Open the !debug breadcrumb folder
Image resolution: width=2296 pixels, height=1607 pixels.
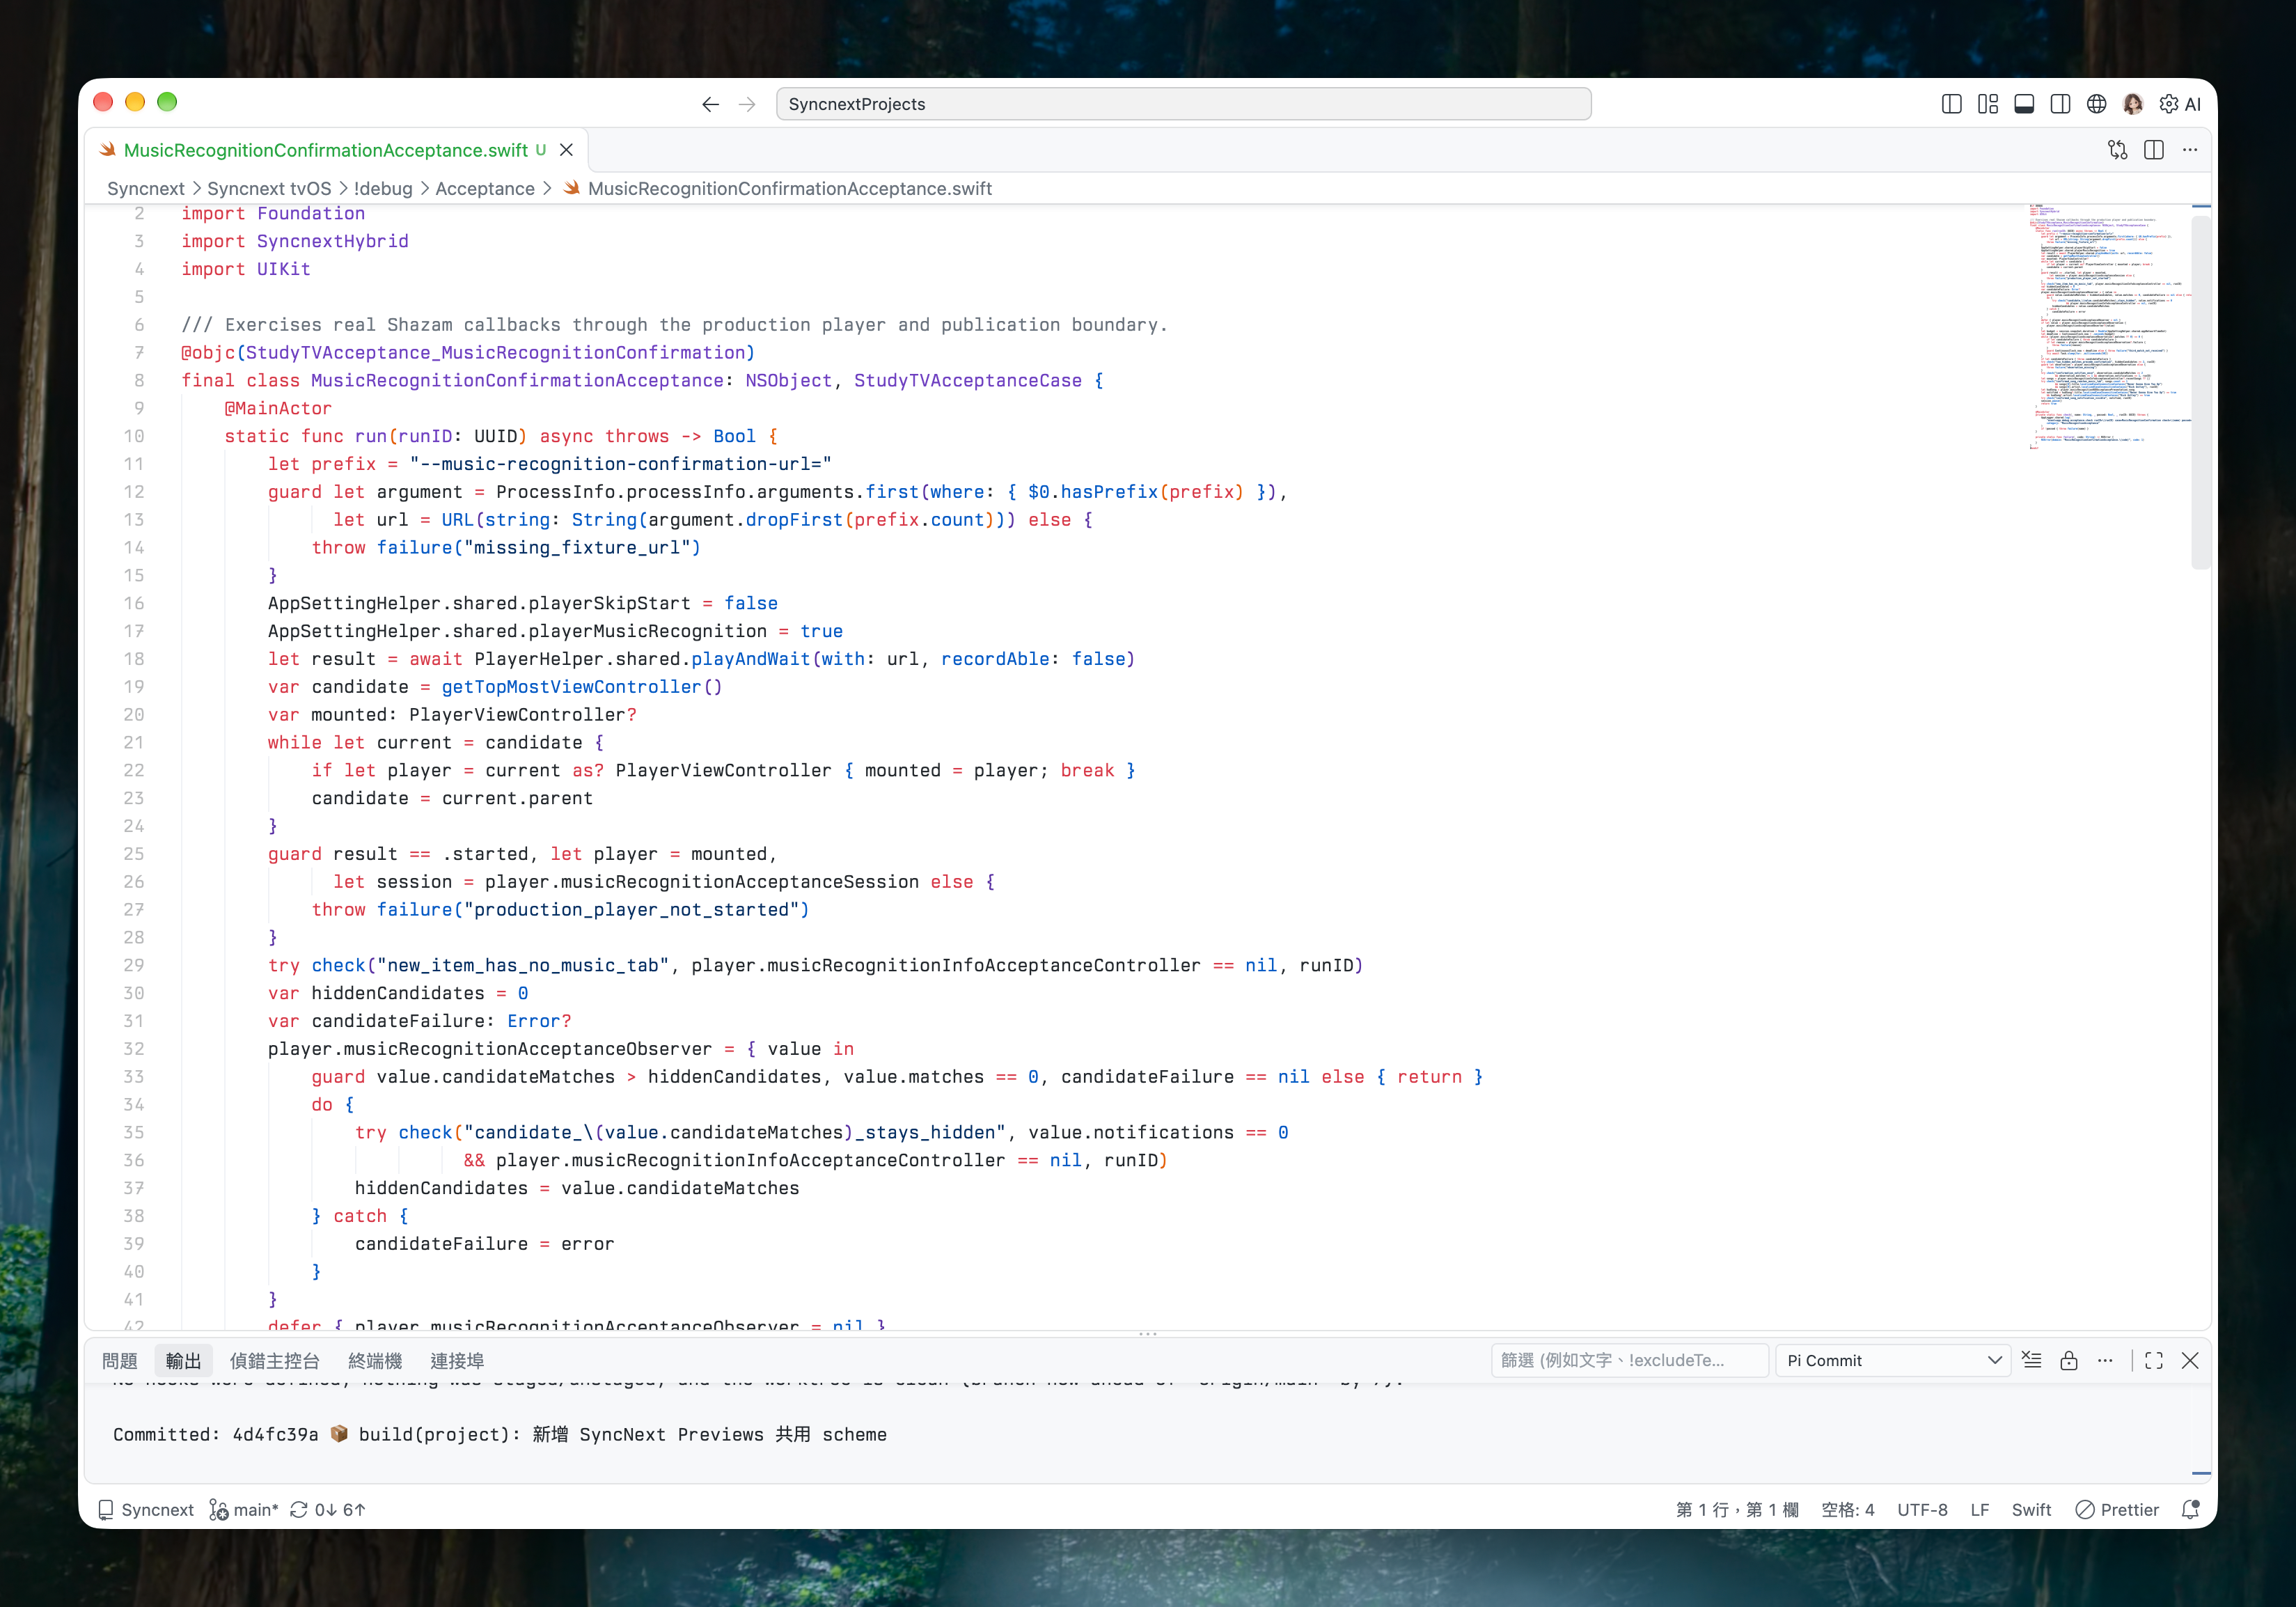383,189
